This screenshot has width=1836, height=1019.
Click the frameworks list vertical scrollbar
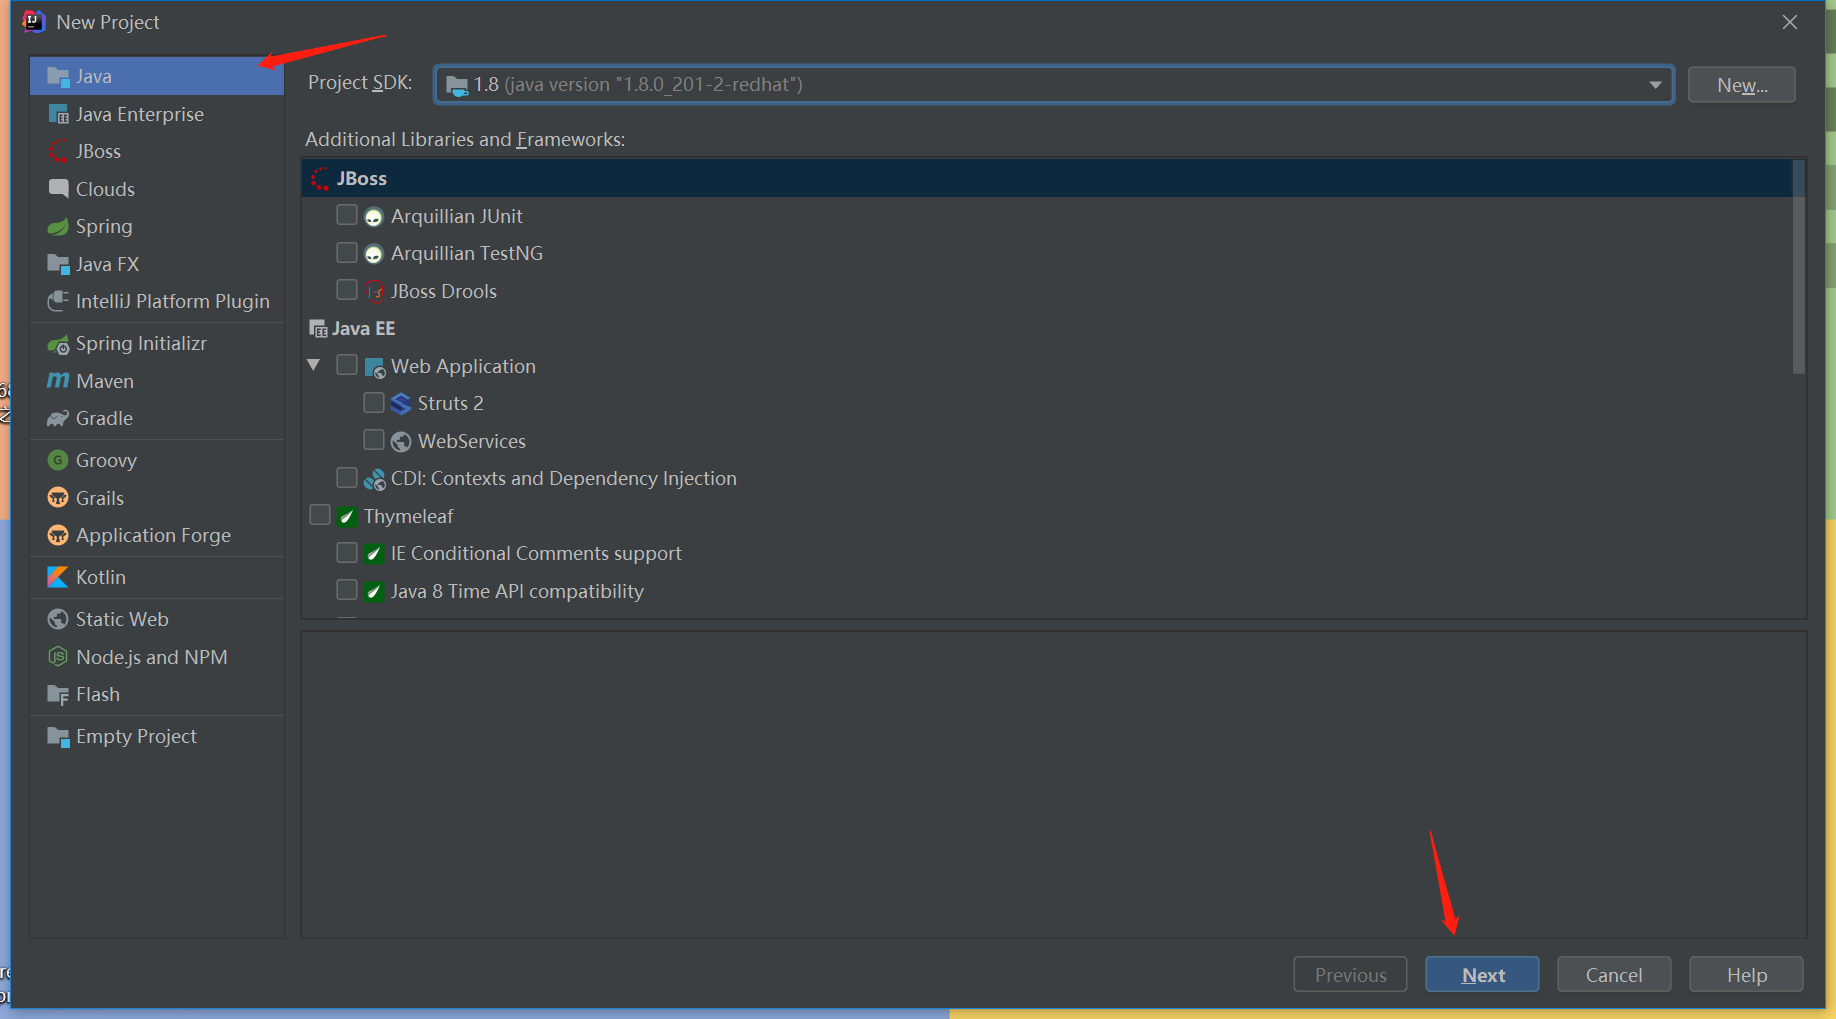click(x=1798, y=268)
